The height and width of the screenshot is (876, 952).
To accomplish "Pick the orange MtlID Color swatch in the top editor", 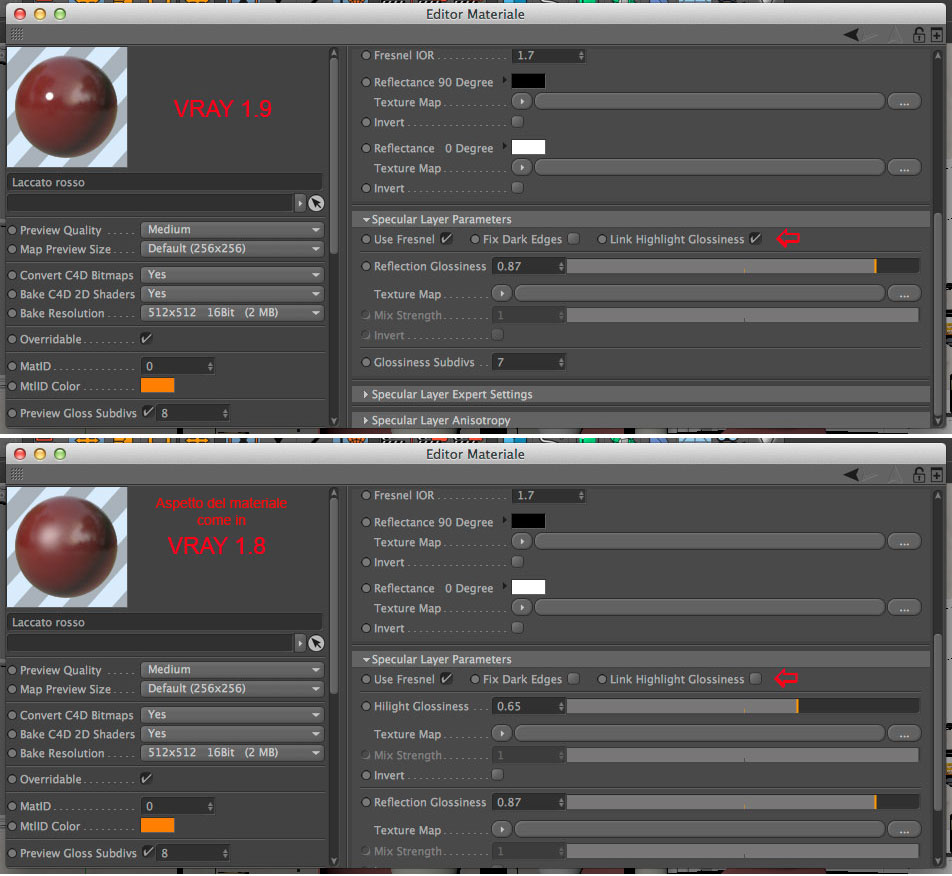I will (157, 385).
